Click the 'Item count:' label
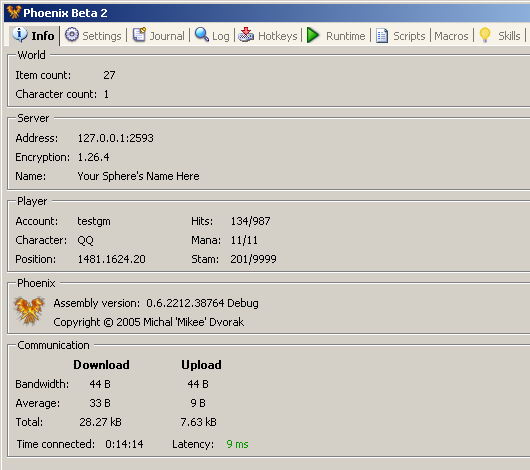This screenshot has width=530, height=470. 43,75
